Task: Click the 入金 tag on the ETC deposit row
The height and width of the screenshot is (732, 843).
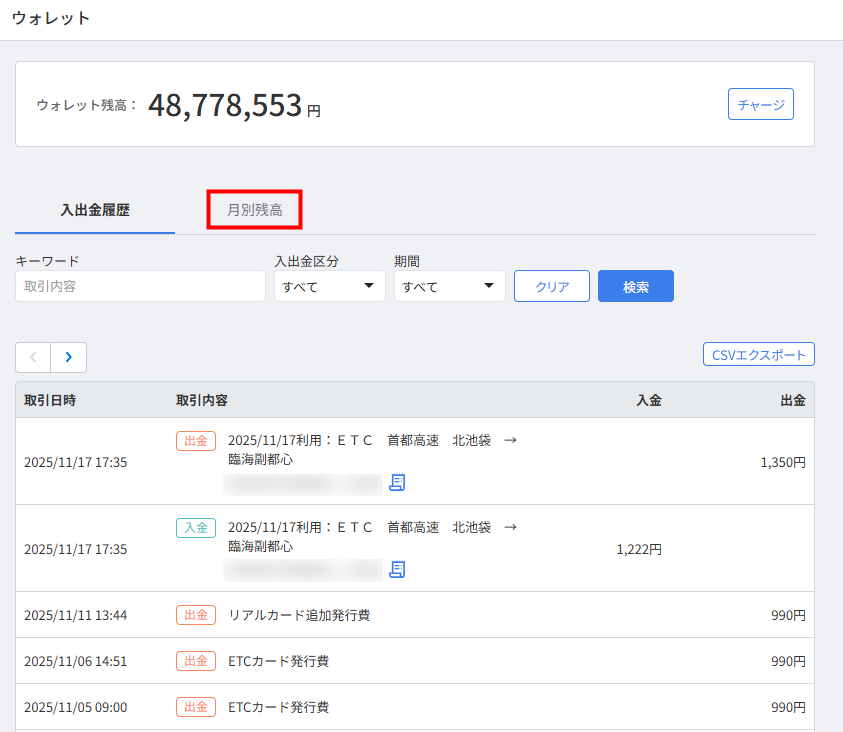Action: (196, 527)
